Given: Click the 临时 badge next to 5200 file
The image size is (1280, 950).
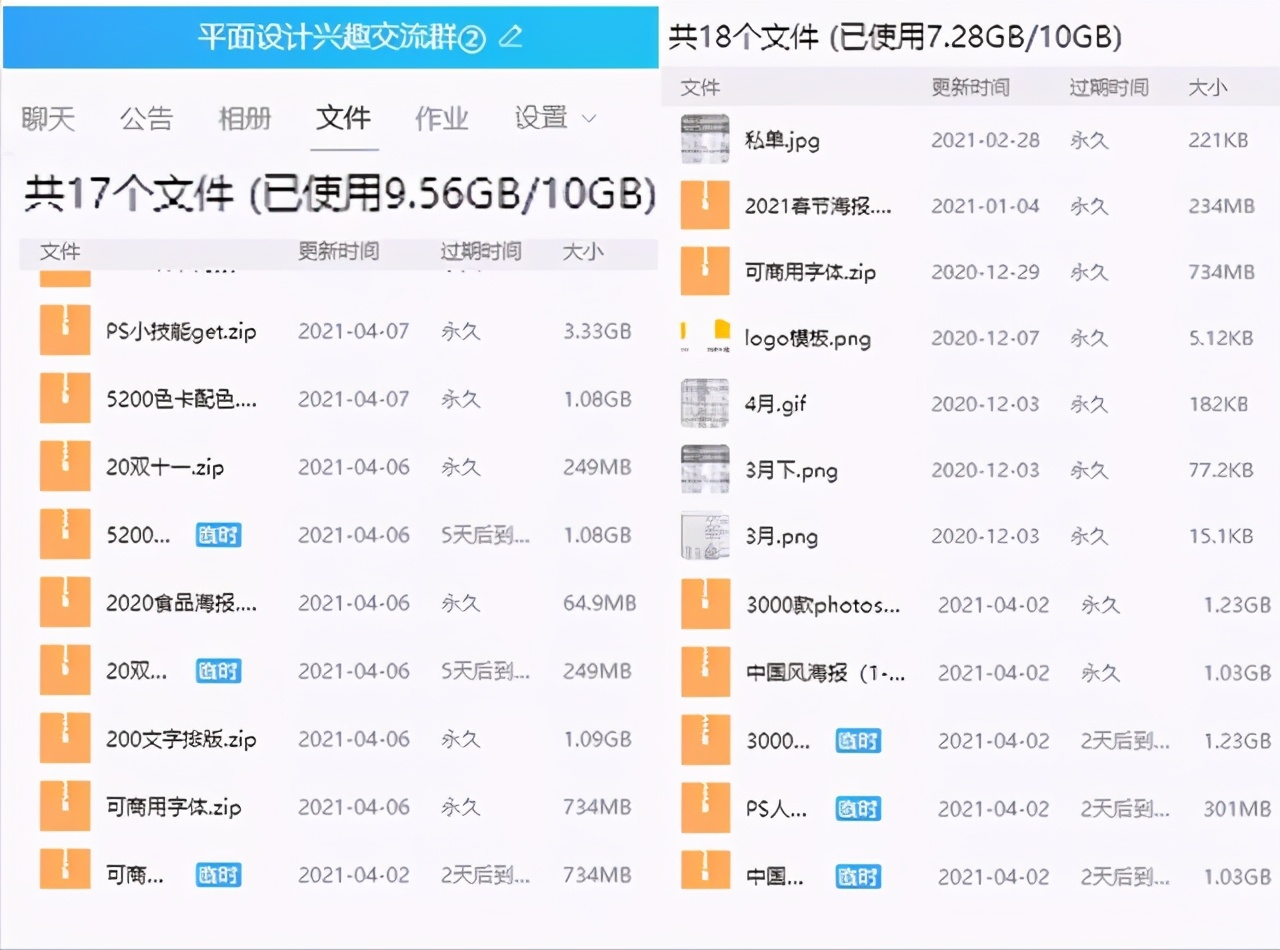Looking at the screenshot, I should tap(218, 535).
